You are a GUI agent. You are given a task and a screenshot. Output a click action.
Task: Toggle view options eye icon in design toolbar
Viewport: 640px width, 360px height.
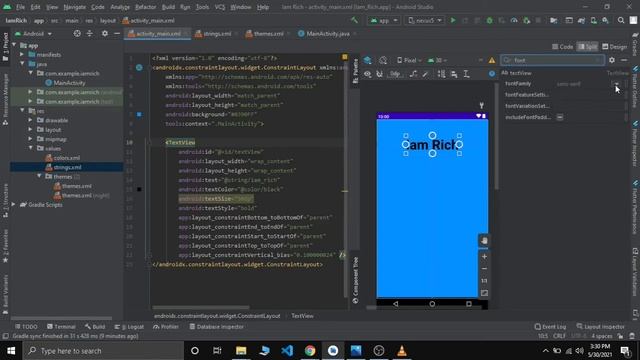[368, 74]
